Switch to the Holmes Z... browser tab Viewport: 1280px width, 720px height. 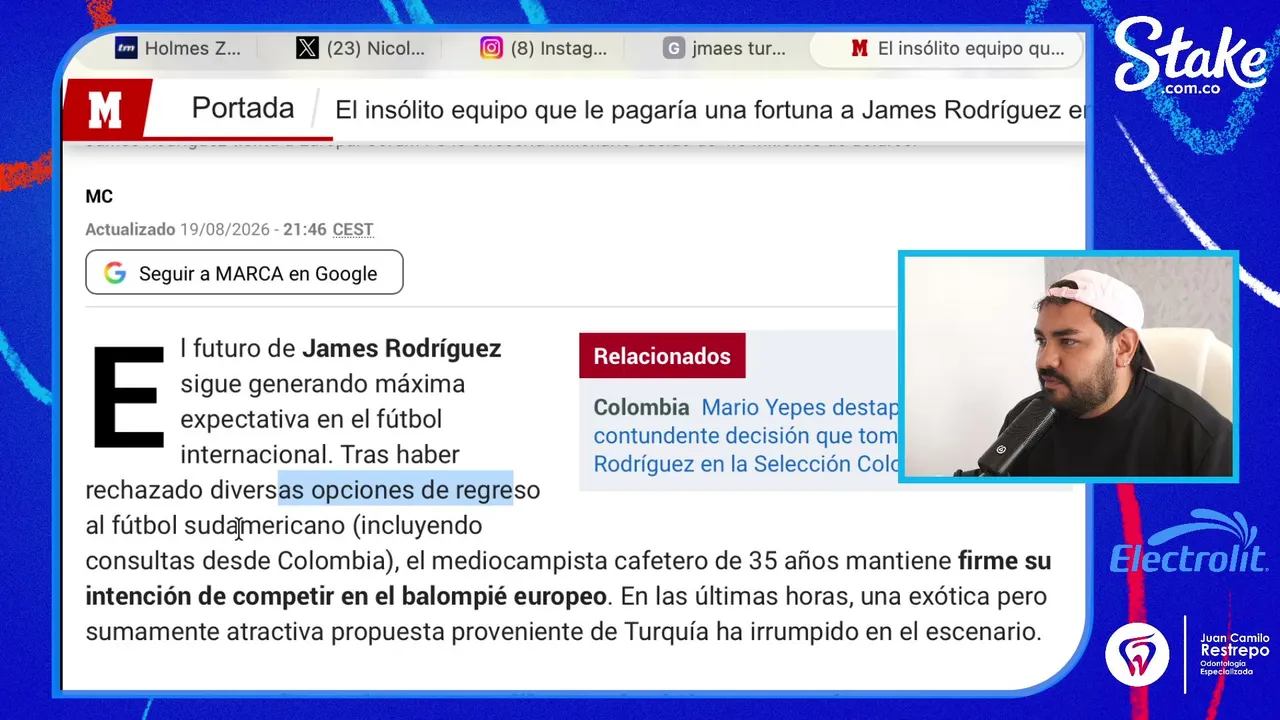tap(178, 48)
